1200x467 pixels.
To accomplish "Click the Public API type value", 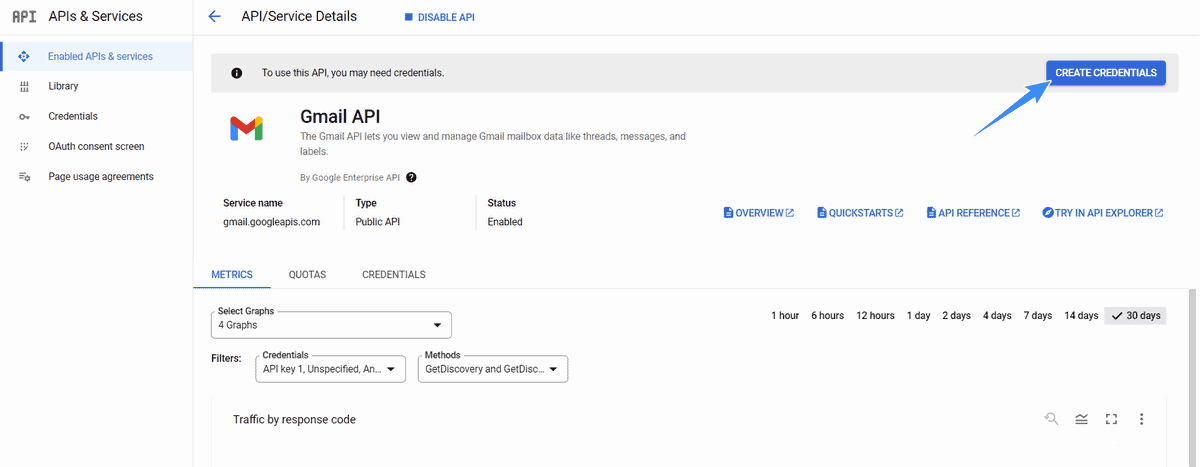I will [x=380, y=222].
